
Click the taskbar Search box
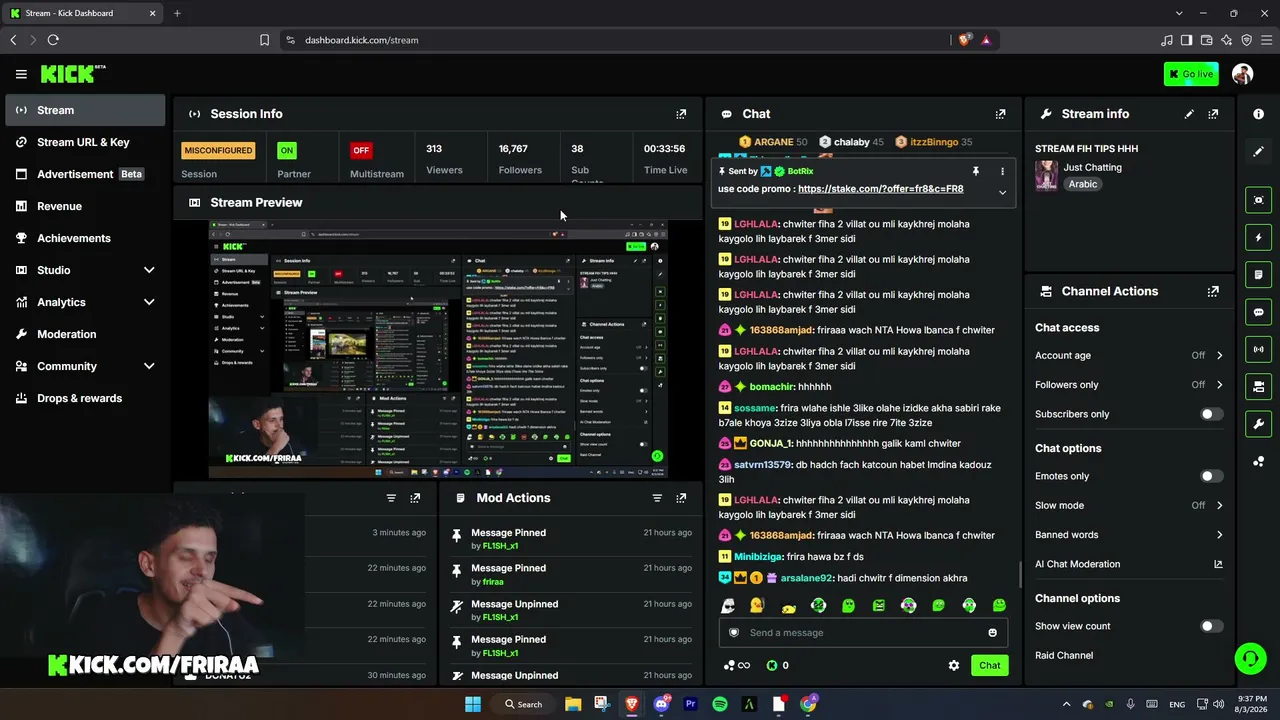[524, 704]
